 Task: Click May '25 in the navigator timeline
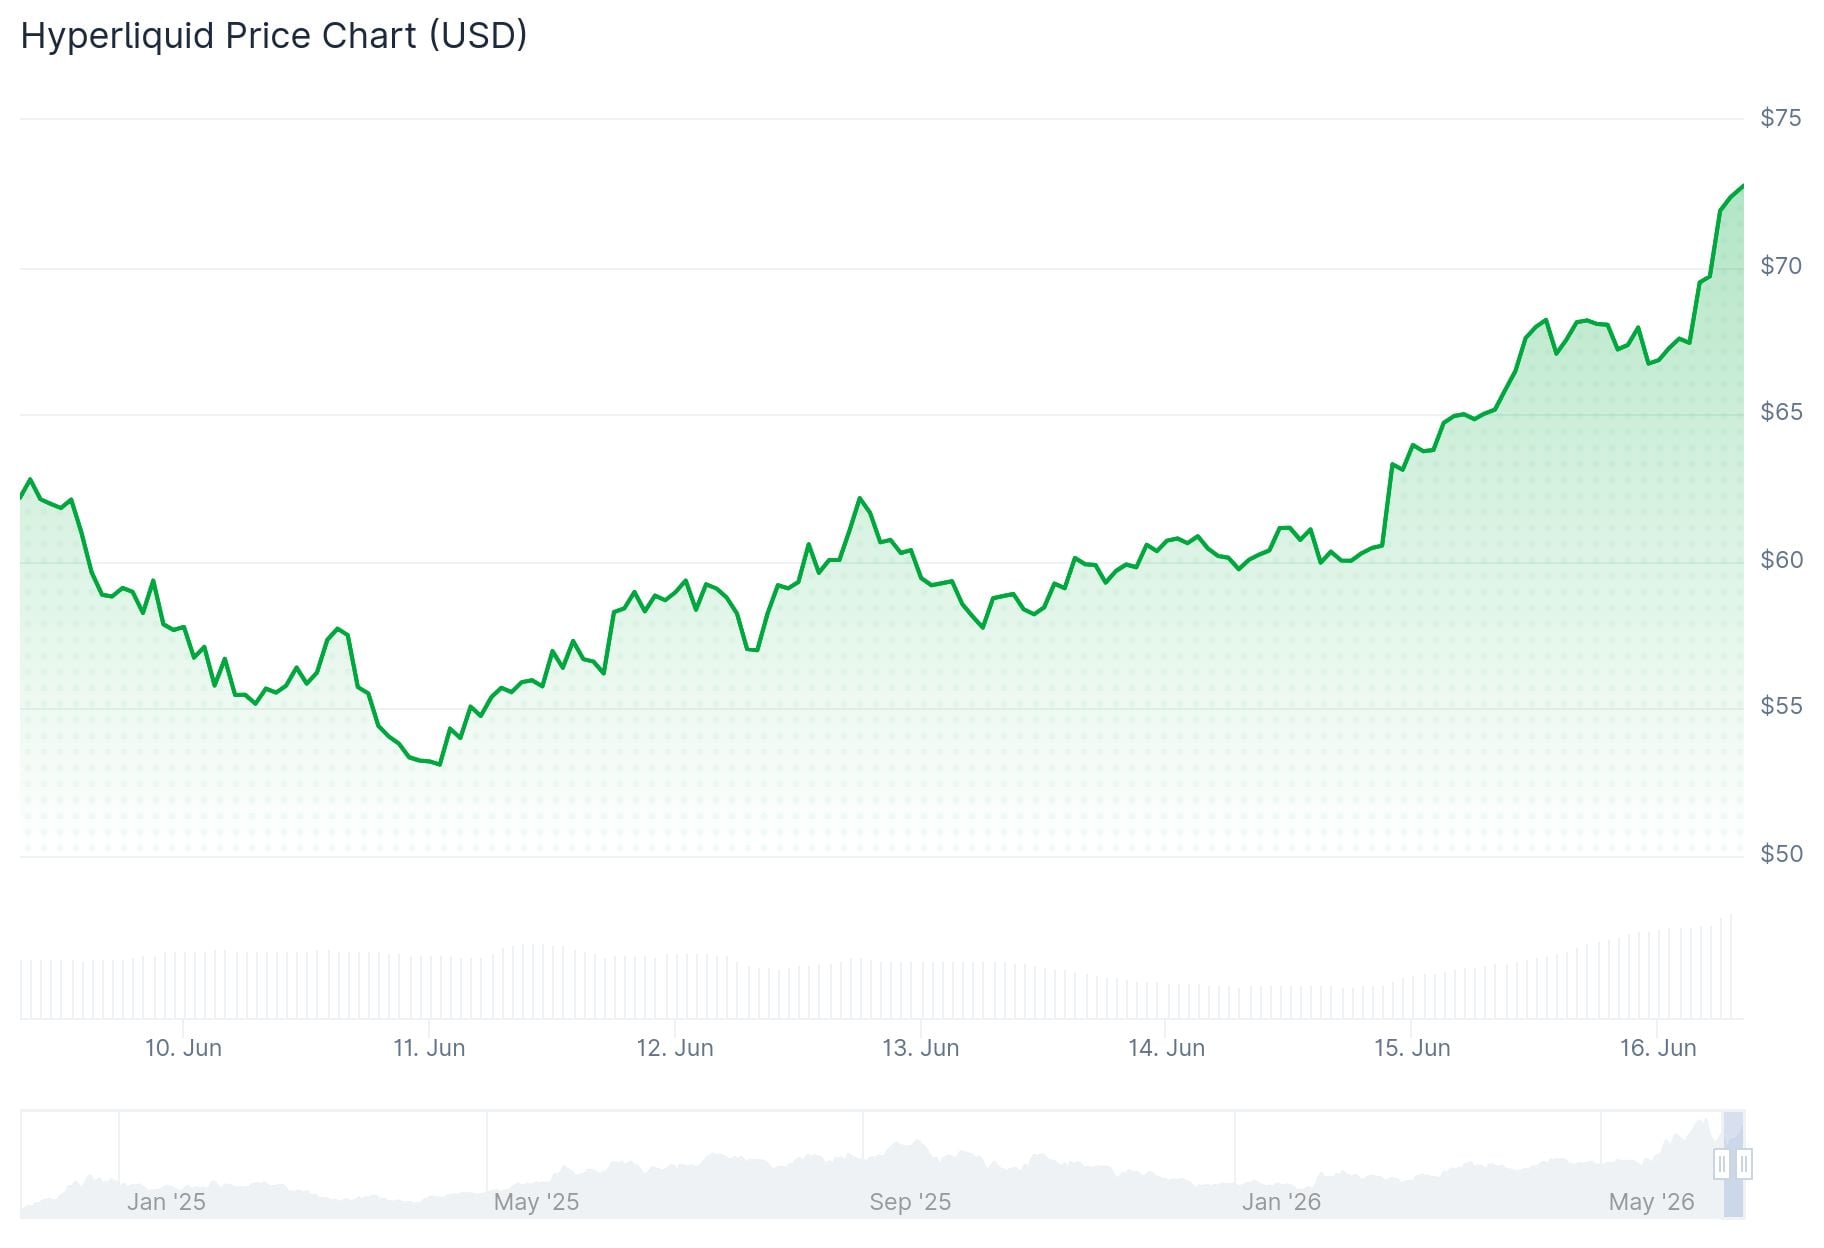536,1202
